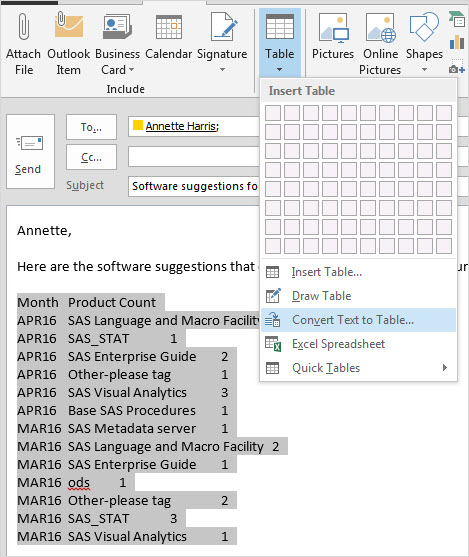Click the 'MAR16 SAS Metadata server 1' row
Image resolution: width=469 pixels, height=557 pixels.
(123, 429)
